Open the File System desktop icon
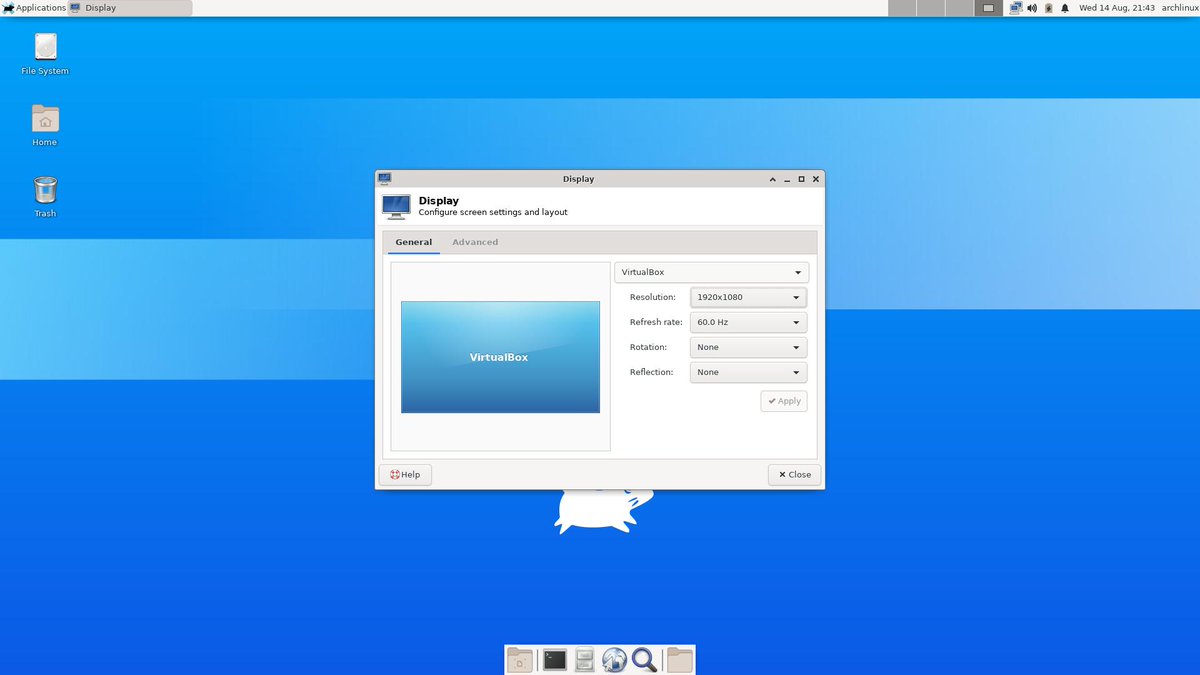 pyautogui.click(x=45, y=54)
